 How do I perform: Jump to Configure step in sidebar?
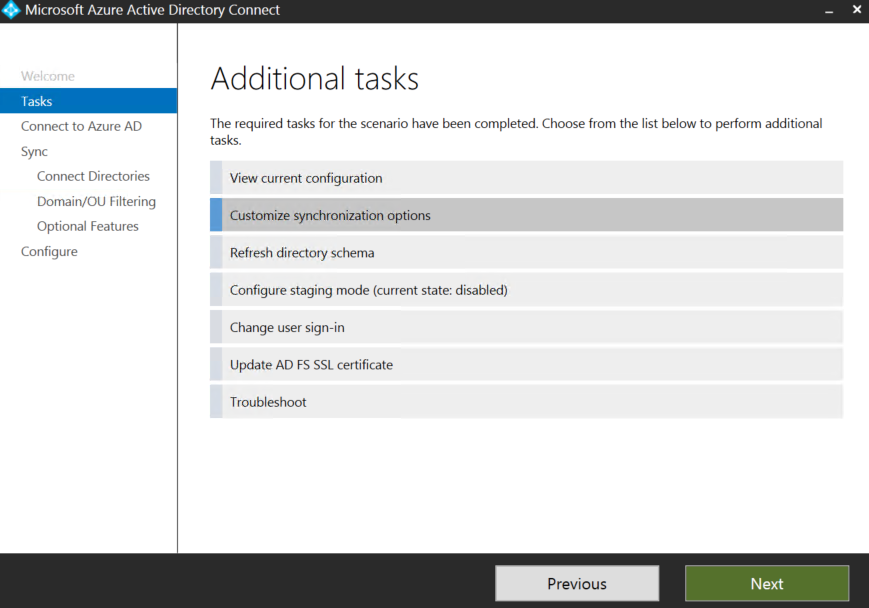[49, 252]
